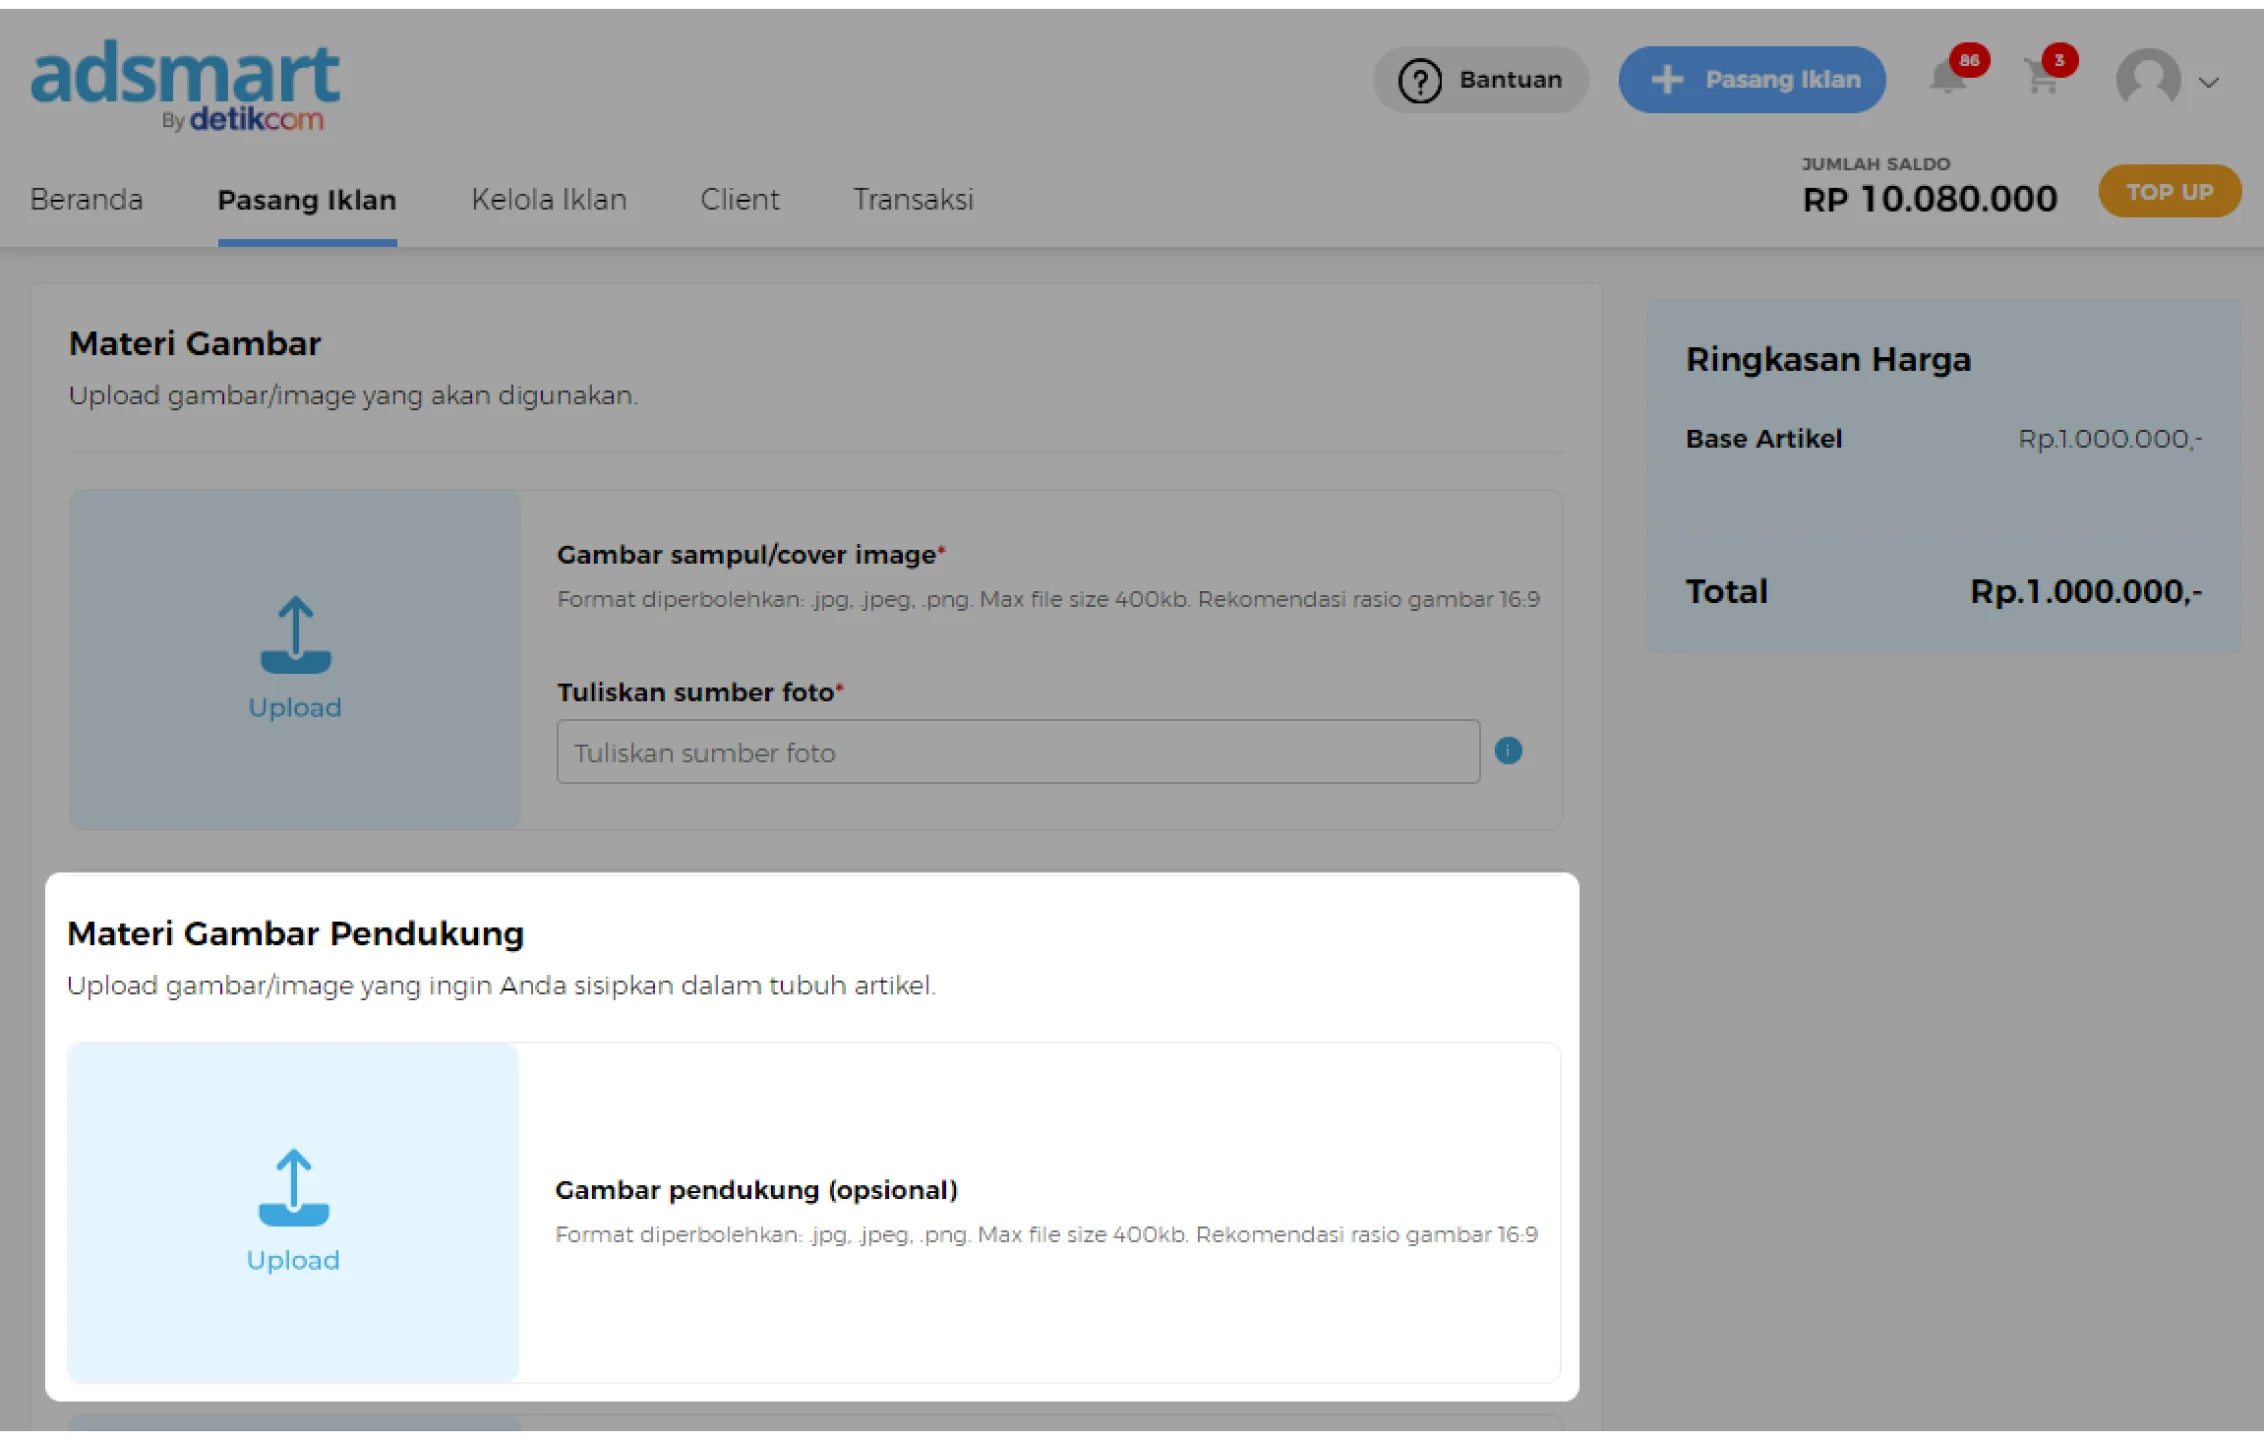Screen dimensions: 2264x1440
Task: Click the adsmart by detikcom logo
Action: (x=186, y=86)
